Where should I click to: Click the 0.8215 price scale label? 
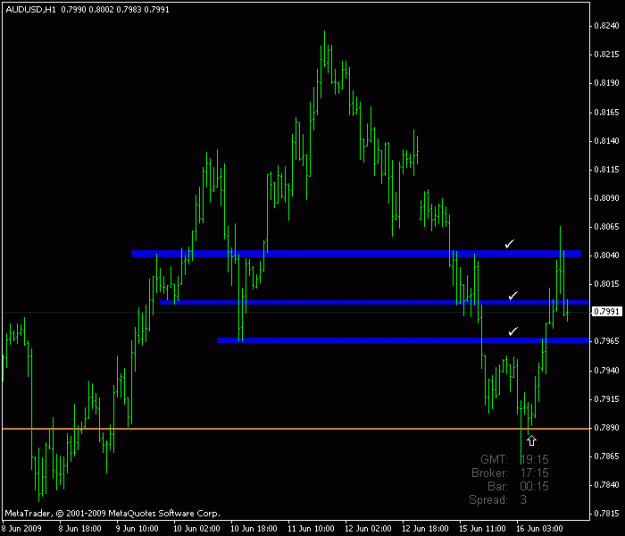[607, 54]
